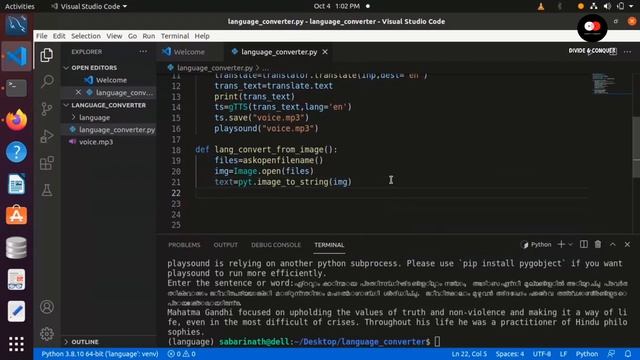
Task: Open the database application from the dock
Action: (16, 247)
